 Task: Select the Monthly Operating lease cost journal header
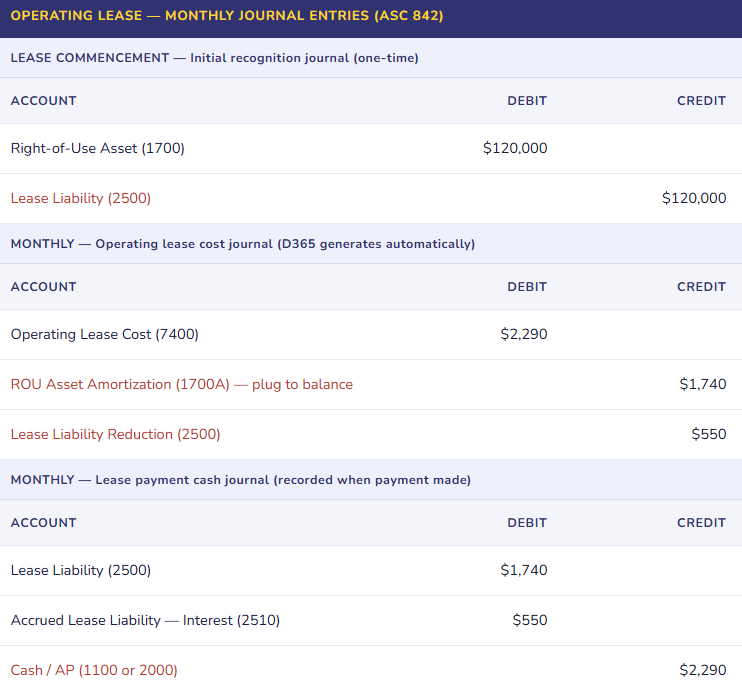click(x=242, y=244)
